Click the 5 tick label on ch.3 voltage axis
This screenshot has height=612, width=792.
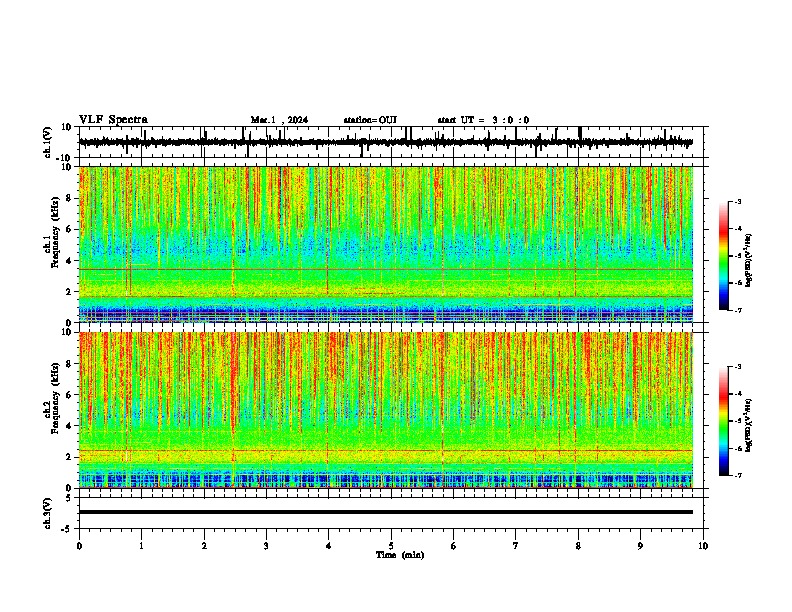click(x=69, y=498)
